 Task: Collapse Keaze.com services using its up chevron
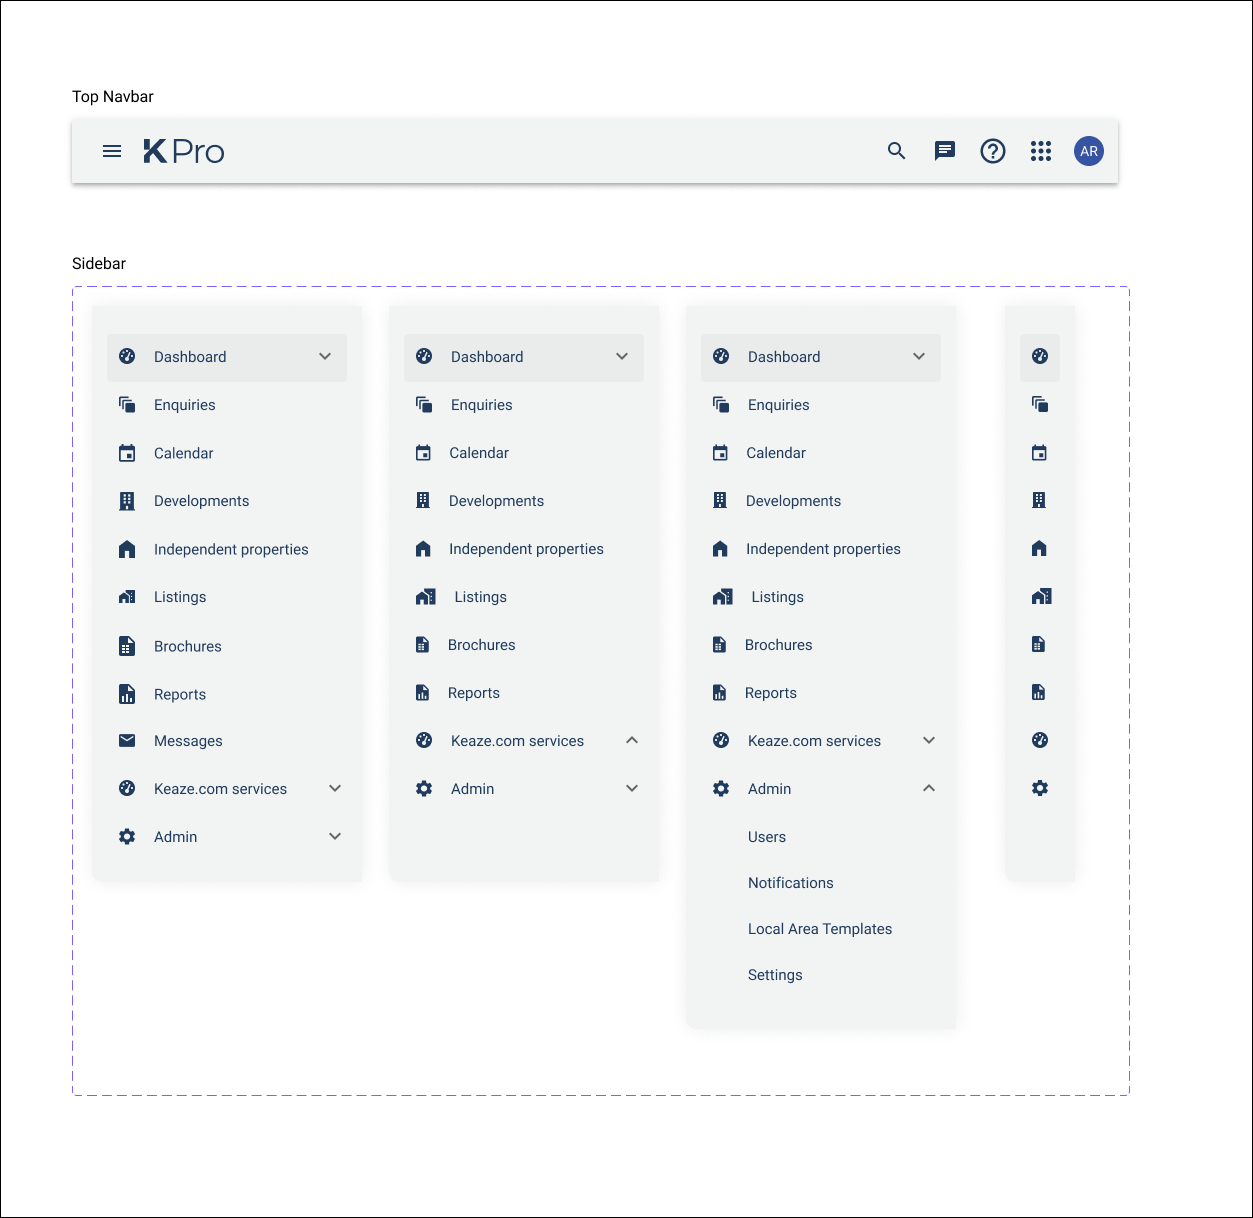(632, 741)
